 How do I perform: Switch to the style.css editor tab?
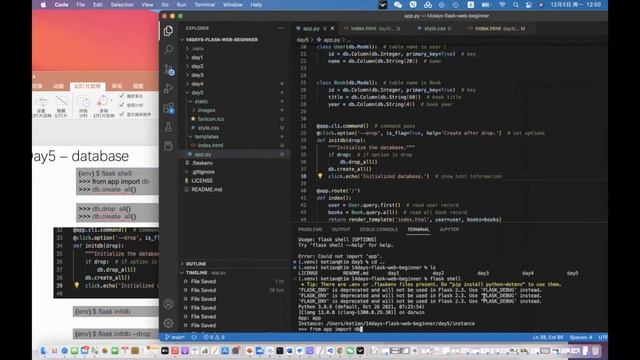pyautogui.click(x=434, y=29)
